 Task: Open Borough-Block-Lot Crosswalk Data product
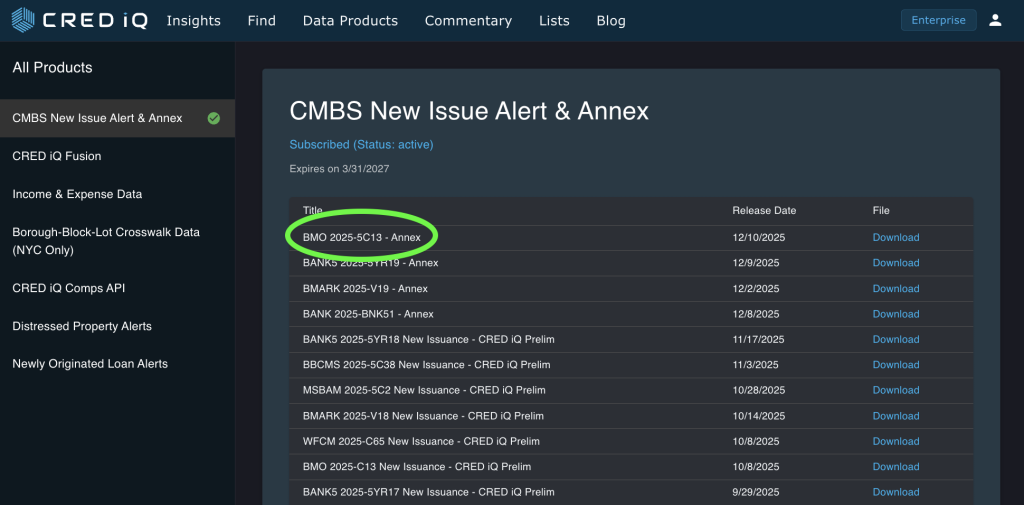106,241
